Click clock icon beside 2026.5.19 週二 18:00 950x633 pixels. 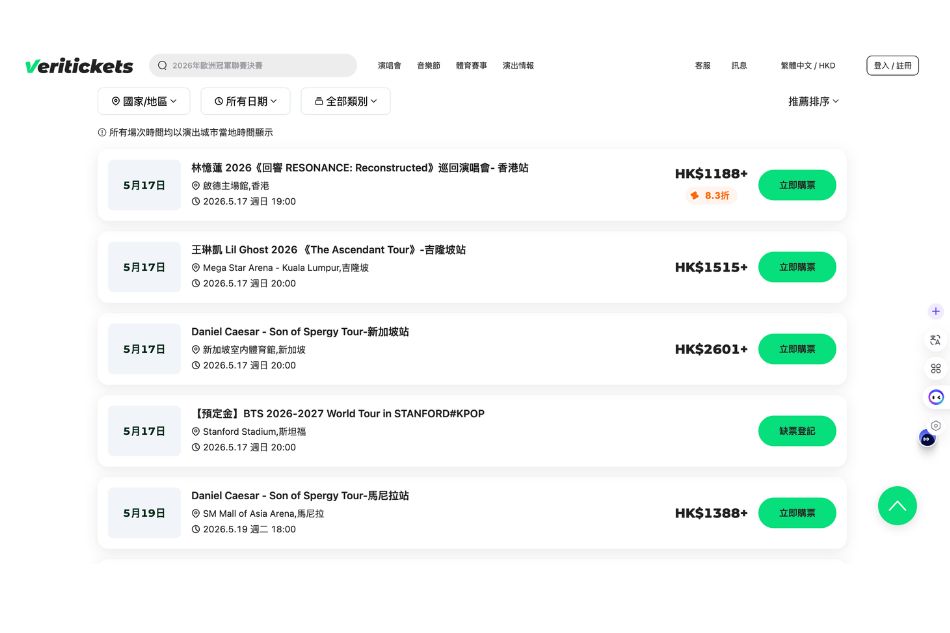coord(196,529)
